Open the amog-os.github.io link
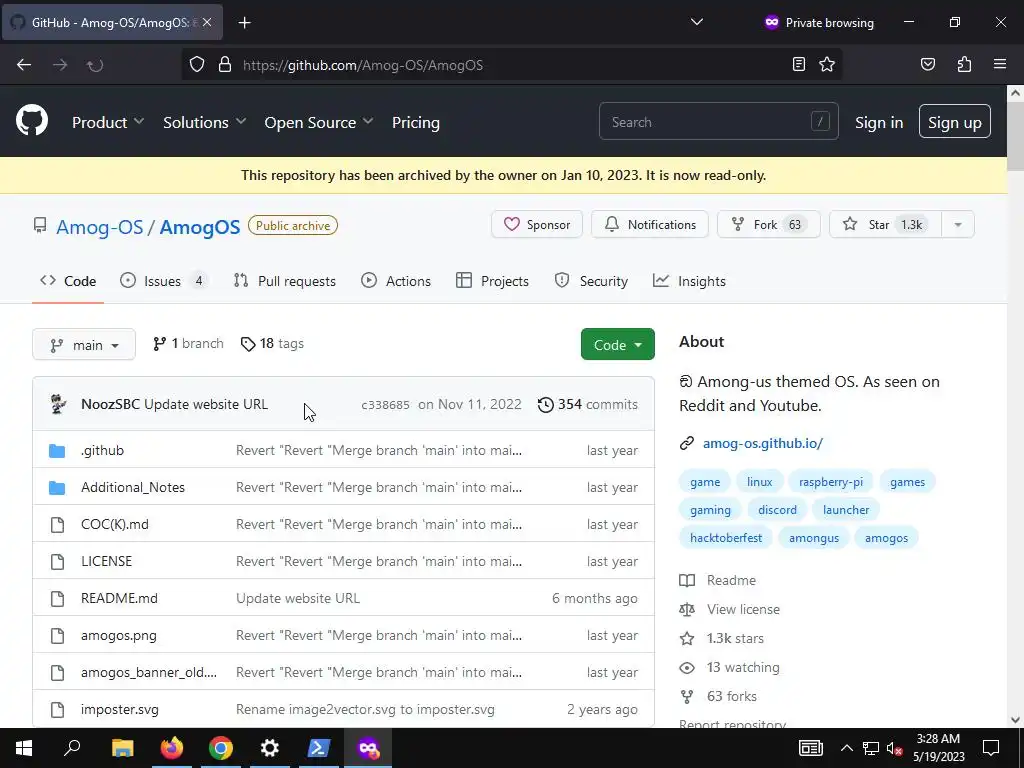Image resolution: width=1024 pixels, height=768 pixels. point(762,443)
